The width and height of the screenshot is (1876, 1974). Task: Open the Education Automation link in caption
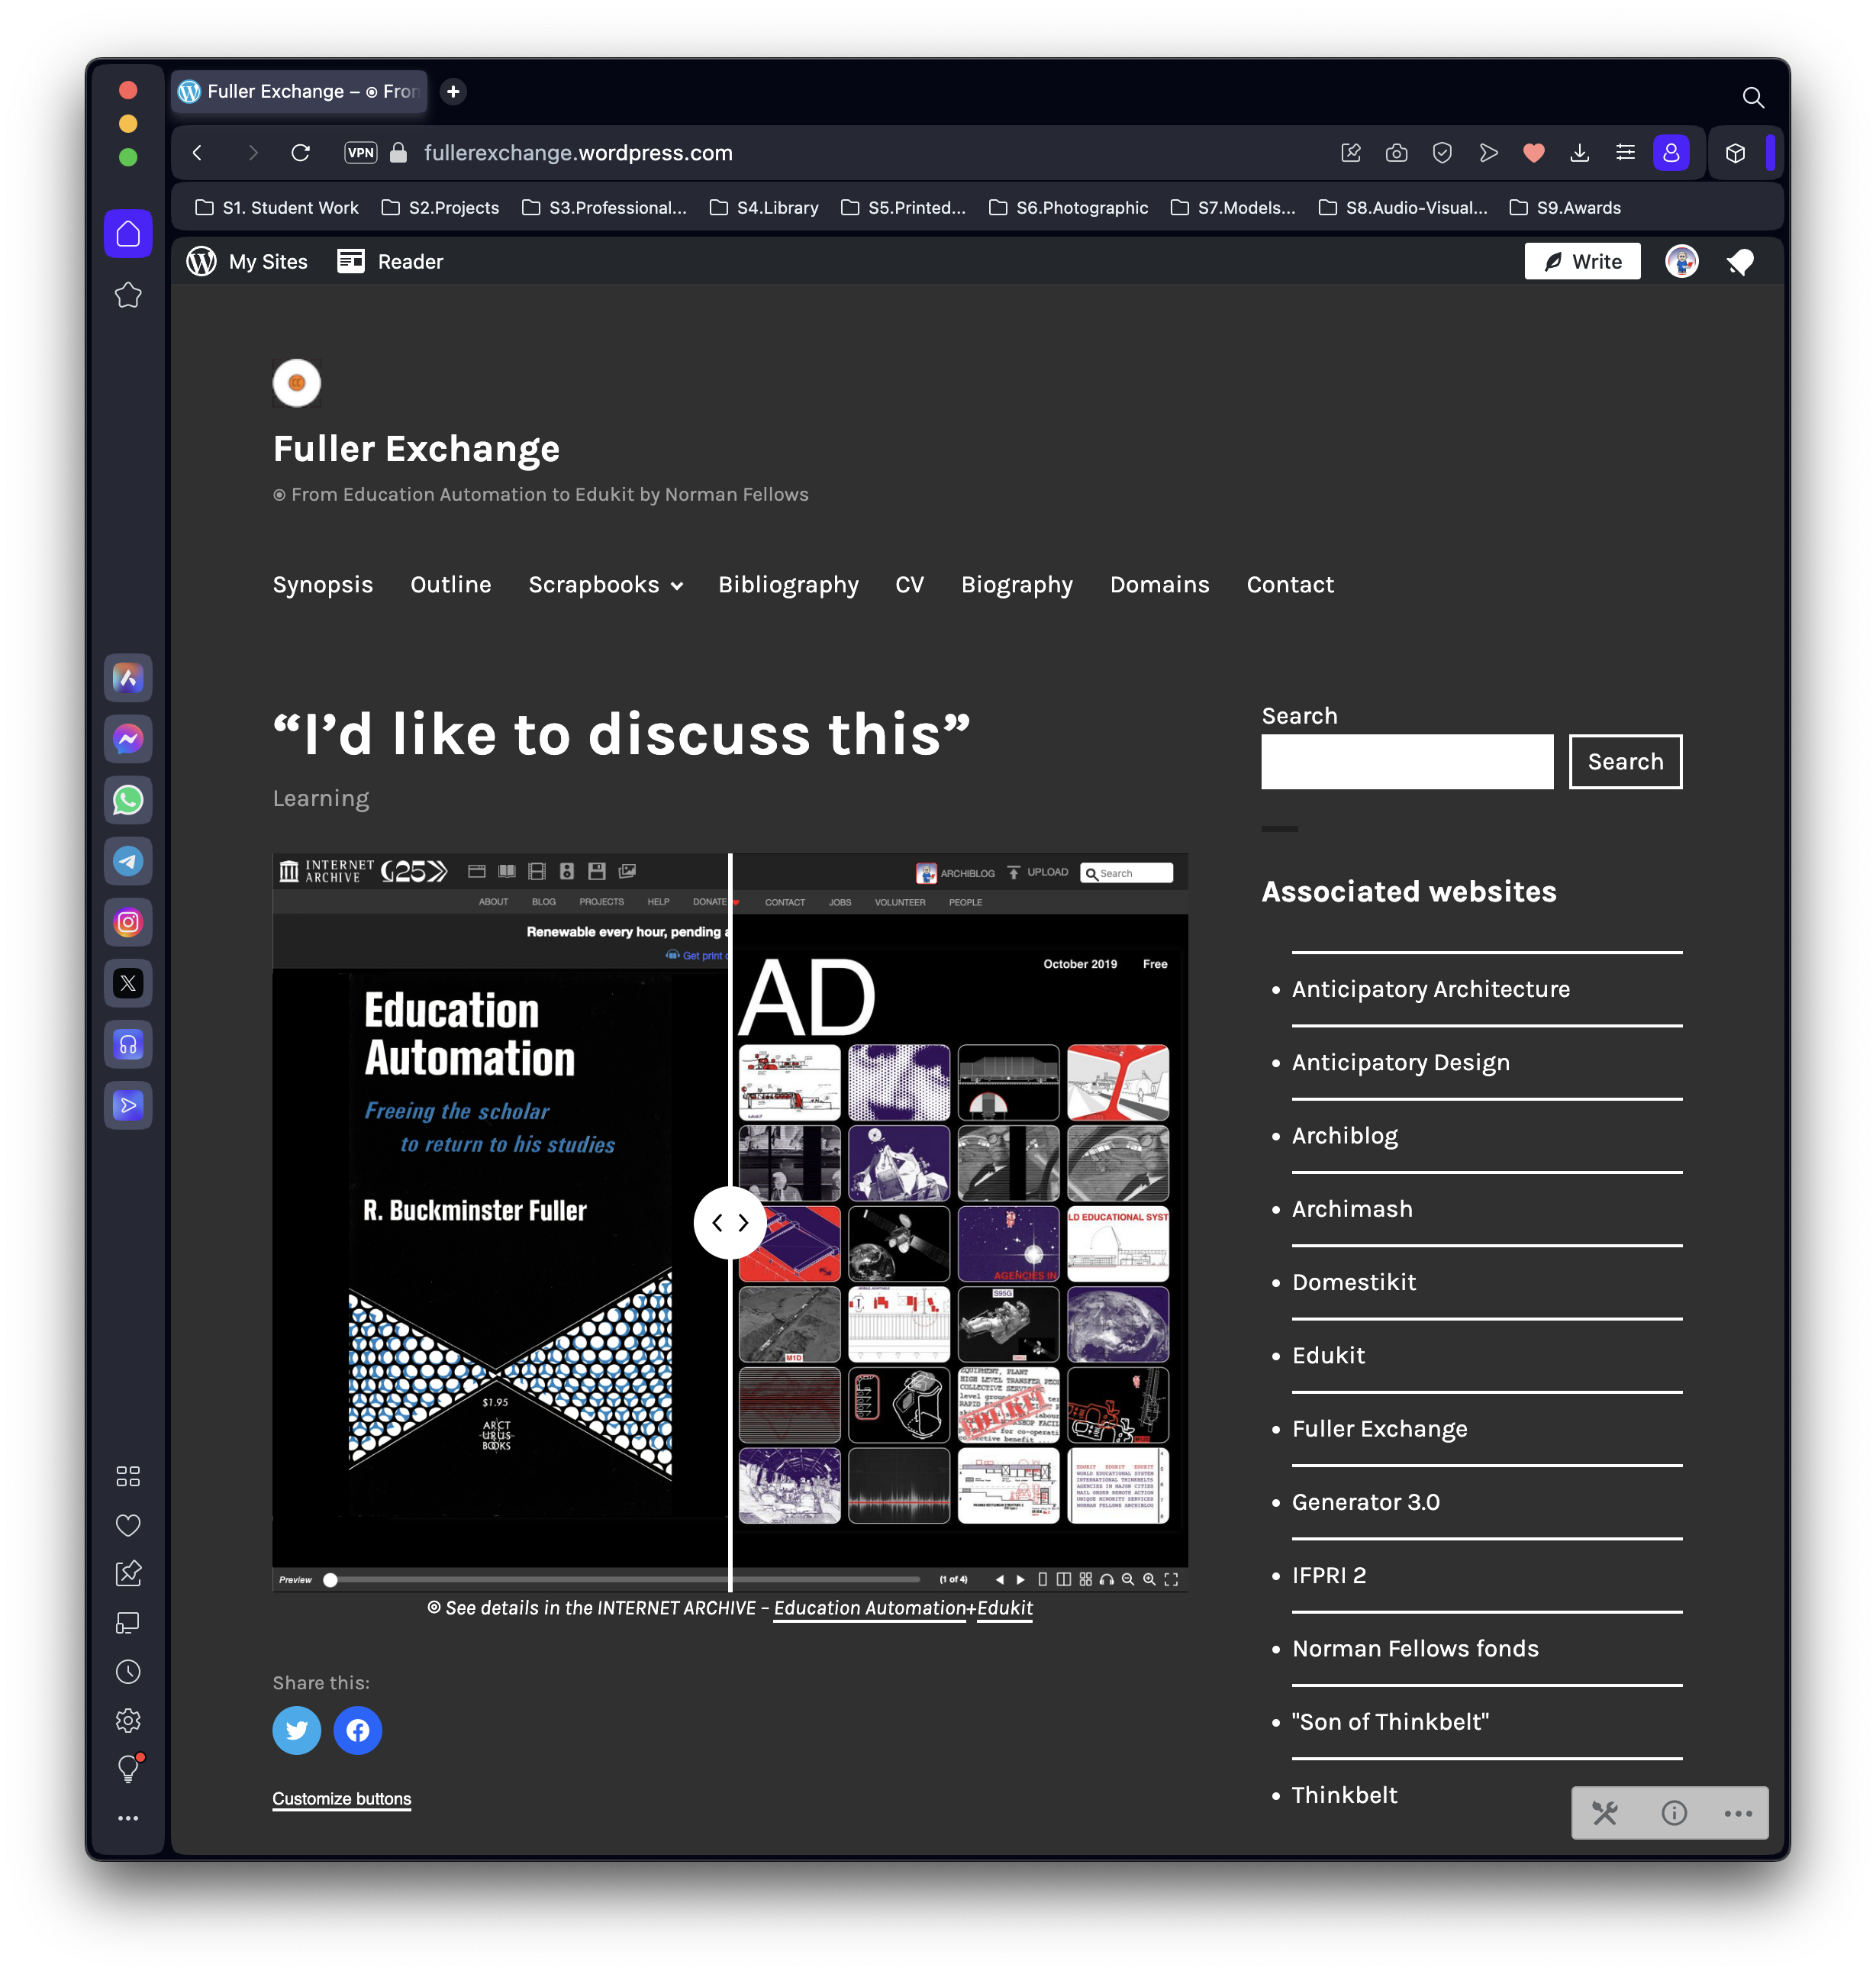point(869,1608)
